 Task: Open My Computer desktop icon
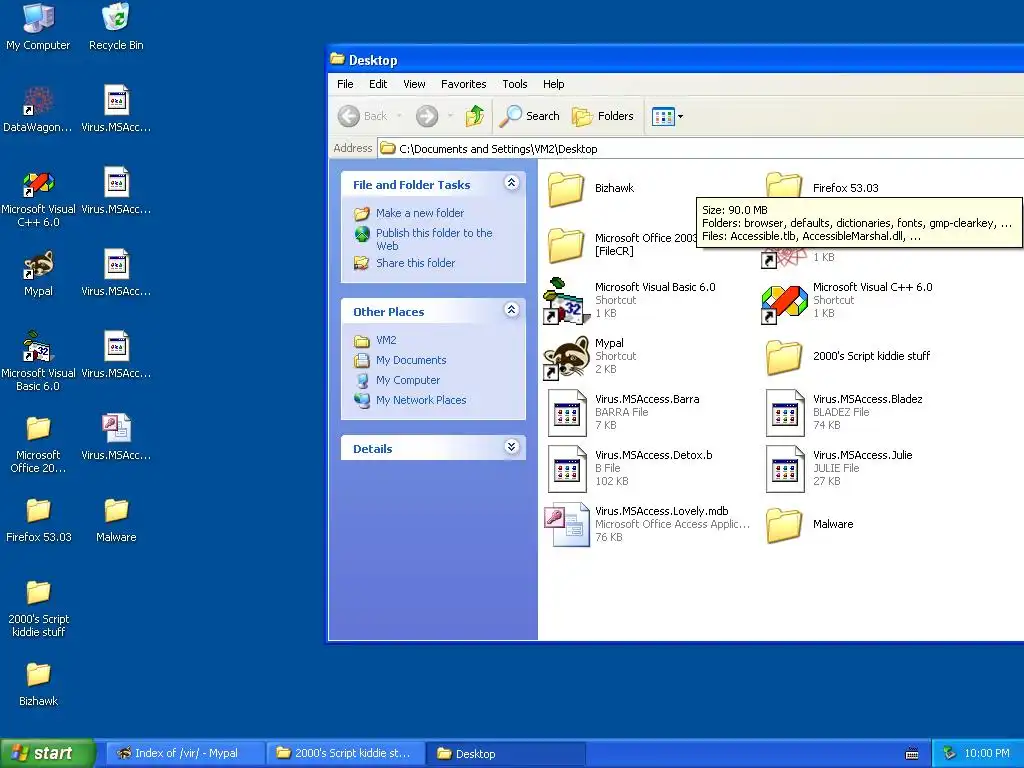pos(38,26)
